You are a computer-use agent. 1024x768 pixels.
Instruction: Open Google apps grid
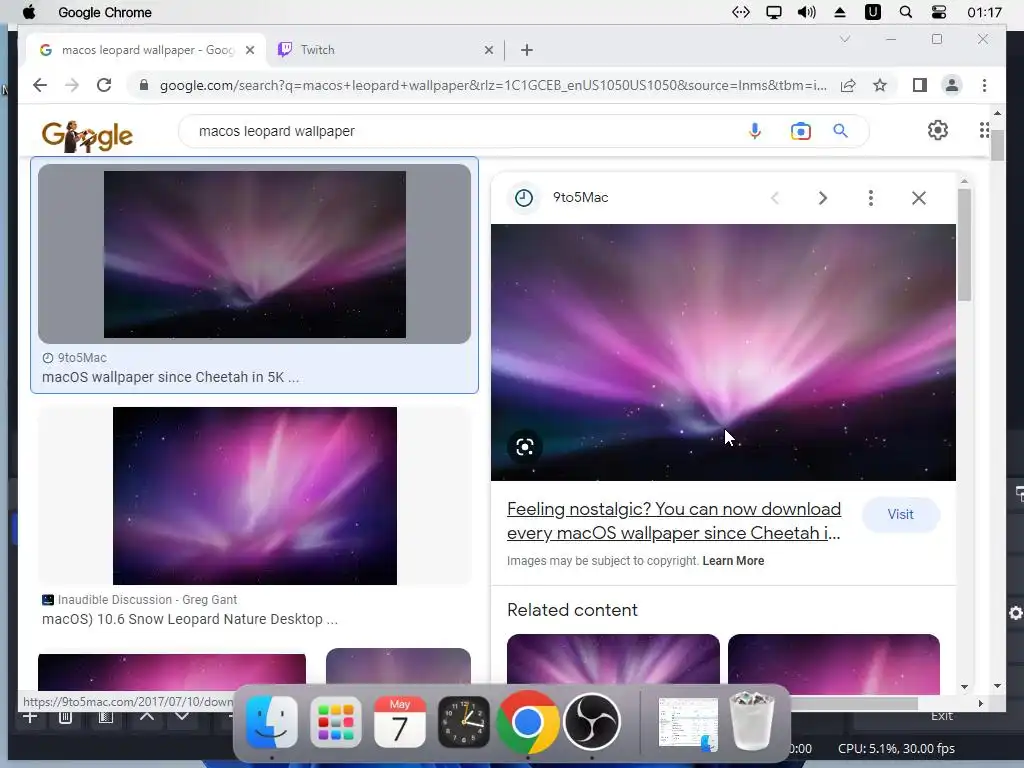point(984,130)
